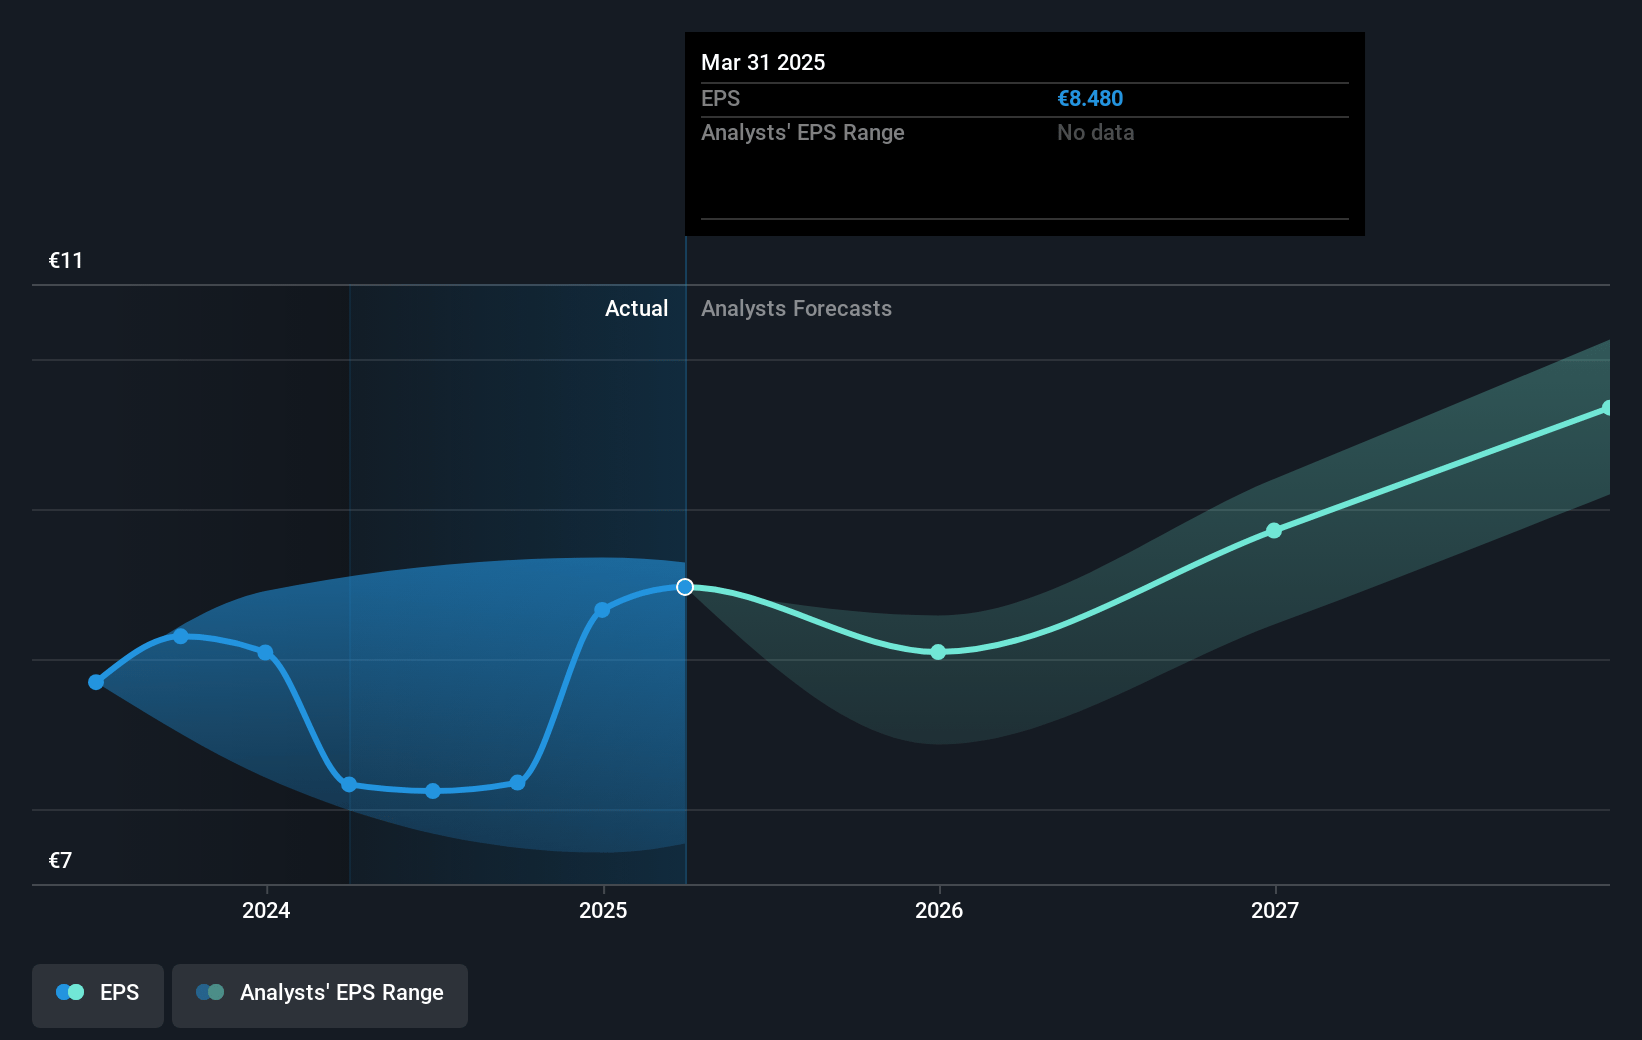Select the EPS point where the 2024 drop ends
The image size is (1642, 1040).
click(x=349, y=784)
